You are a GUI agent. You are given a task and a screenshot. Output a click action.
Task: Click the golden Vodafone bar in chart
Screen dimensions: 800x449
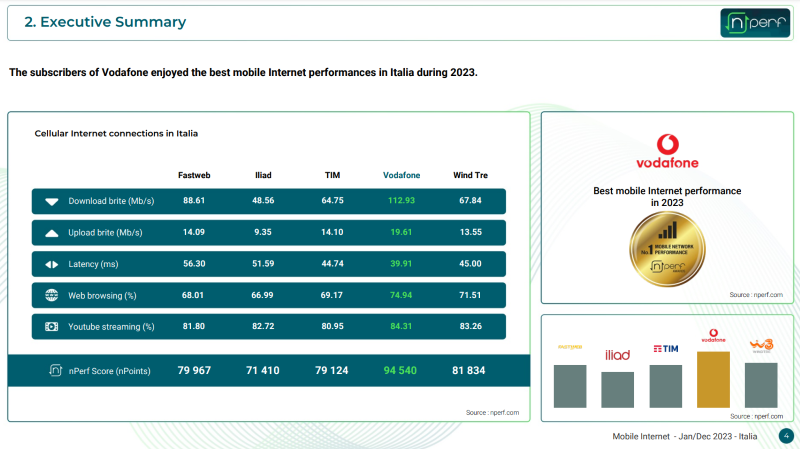pos(714,379)
